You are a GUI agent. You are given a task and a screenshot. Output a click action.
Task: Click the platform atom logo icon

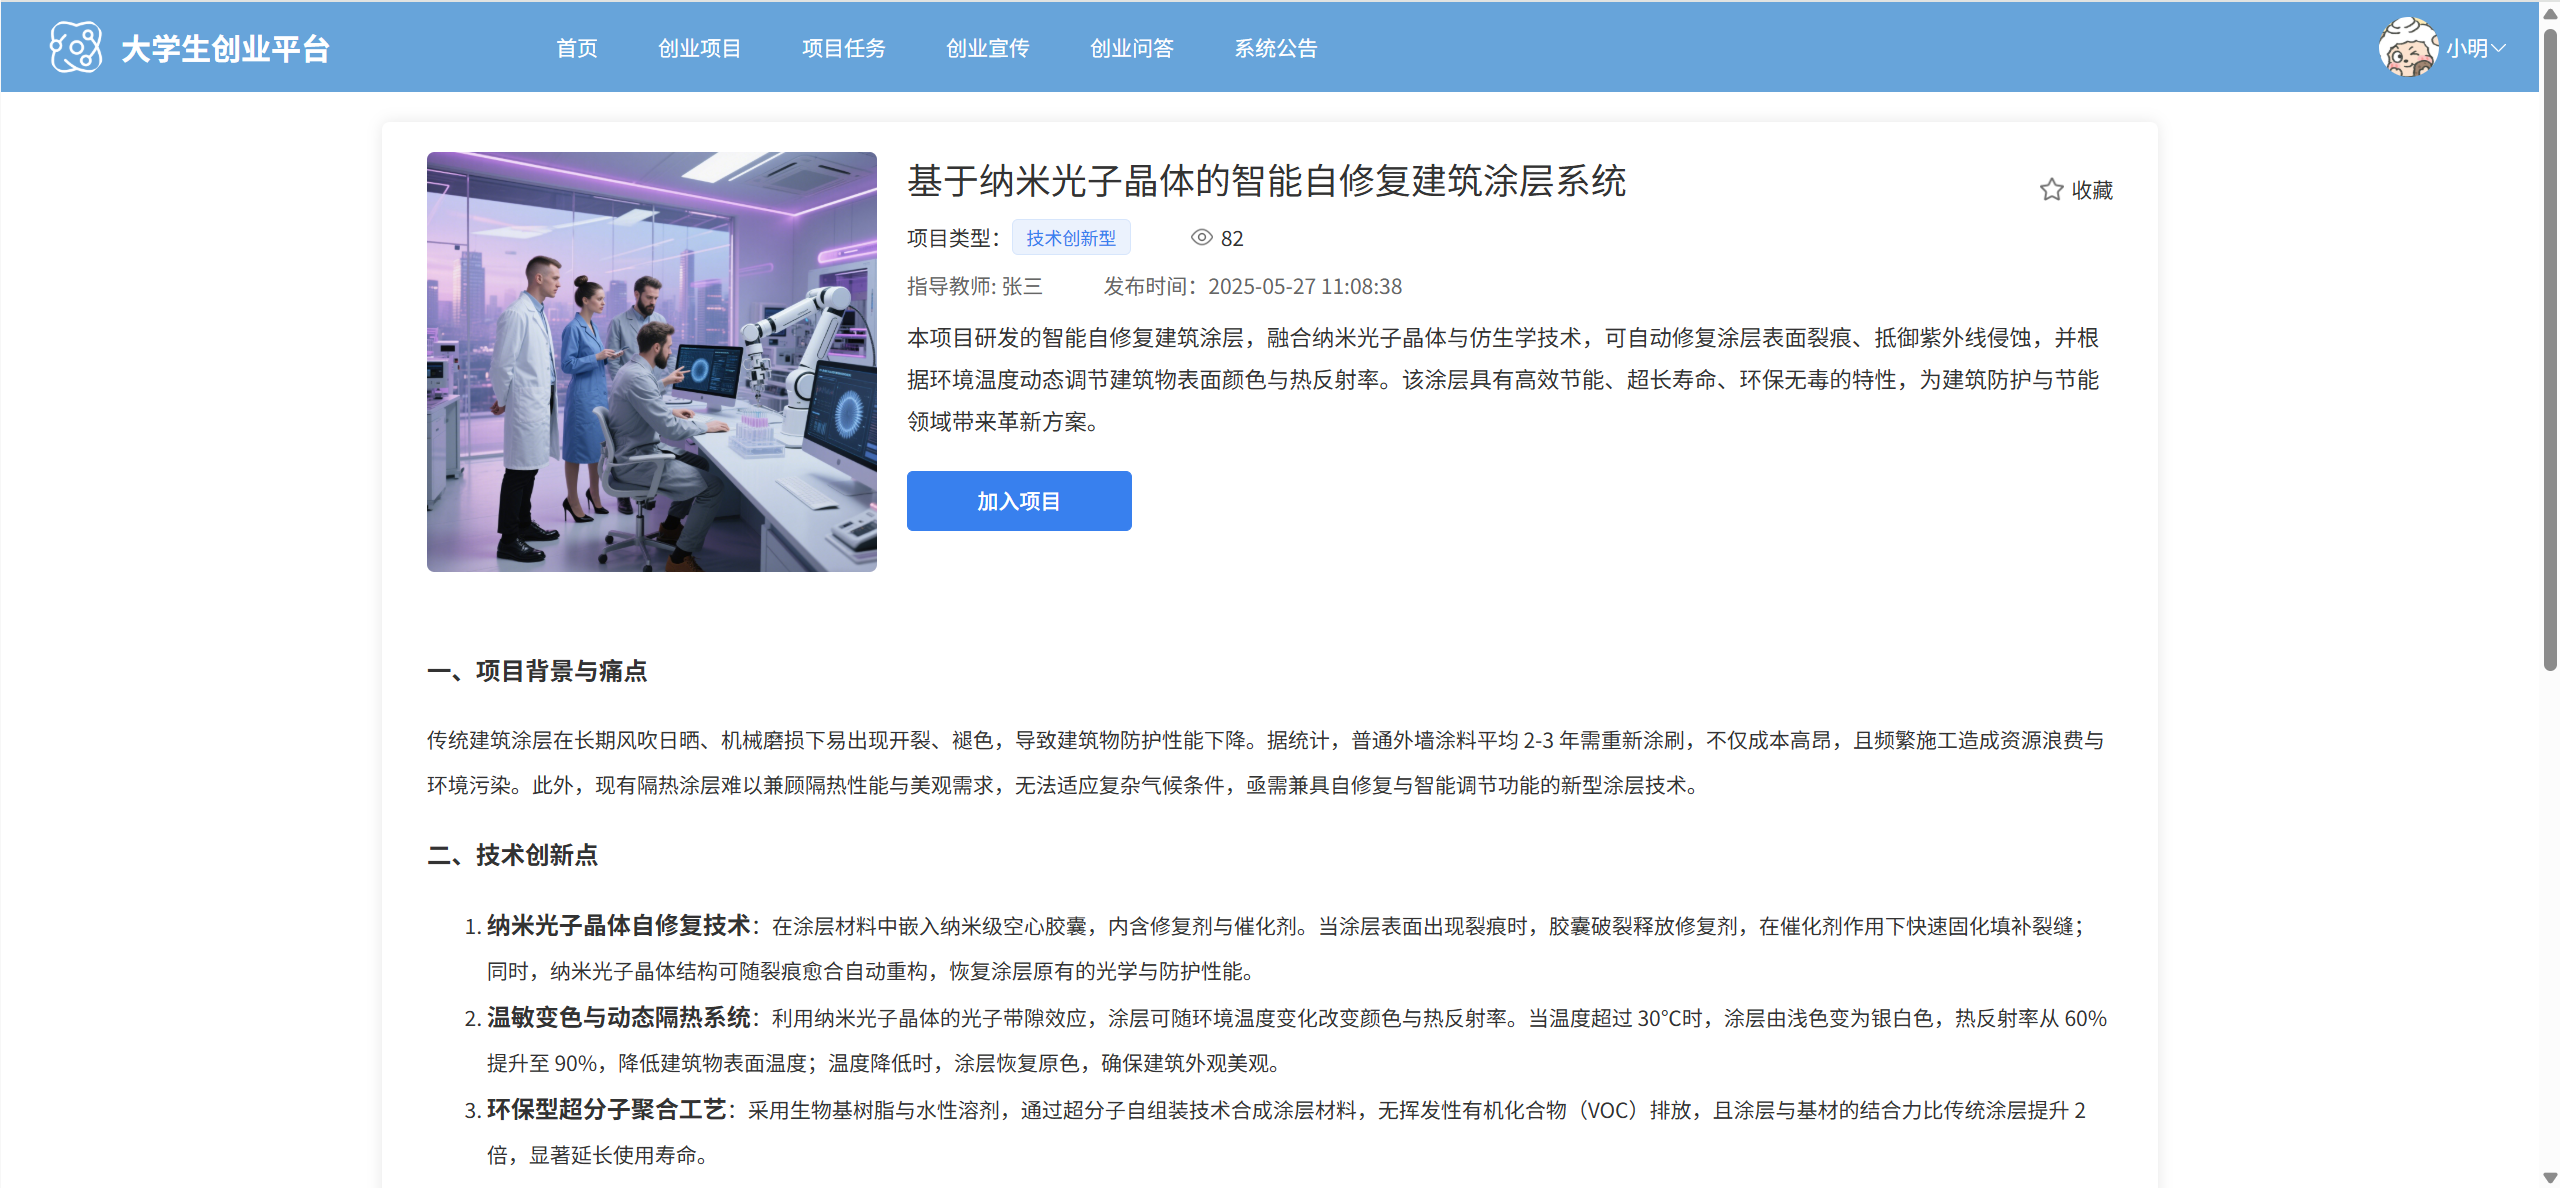(x=76, y=47)
